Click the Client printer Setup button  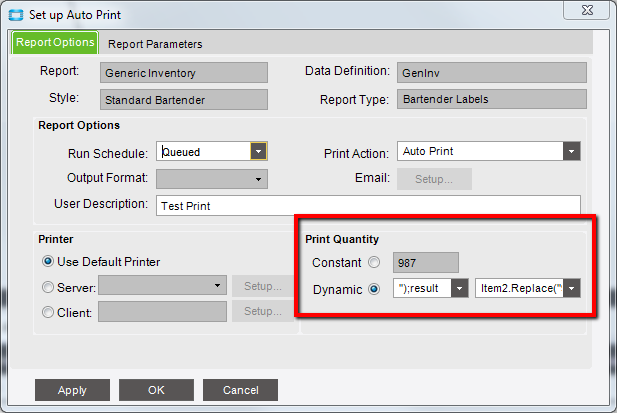point(262,311)
